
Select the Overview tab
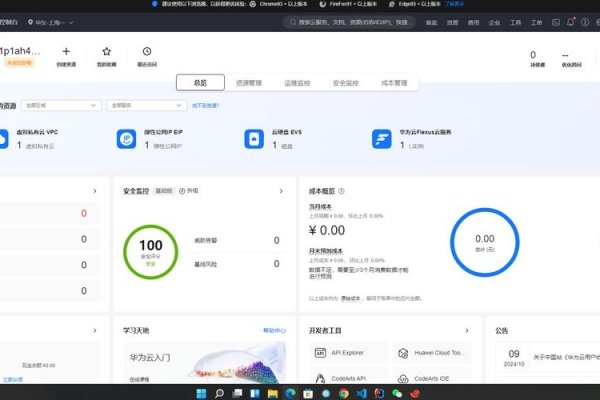pyautogui.click(x=200, y=83)
